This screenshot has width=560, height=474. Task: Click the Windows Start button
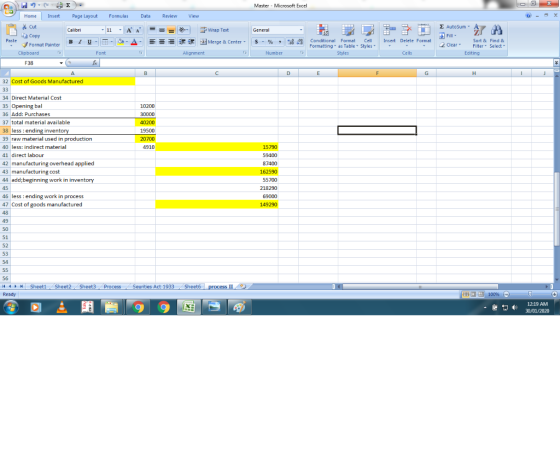coord(11,307)
